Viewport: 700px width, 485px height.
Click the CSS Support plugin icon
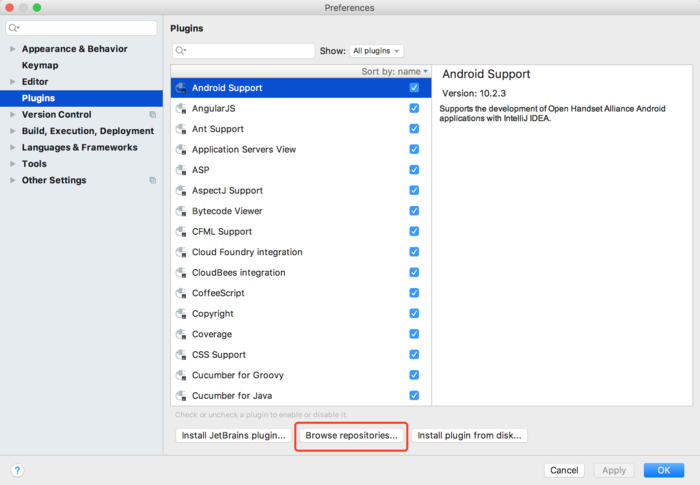coord(181,355)
